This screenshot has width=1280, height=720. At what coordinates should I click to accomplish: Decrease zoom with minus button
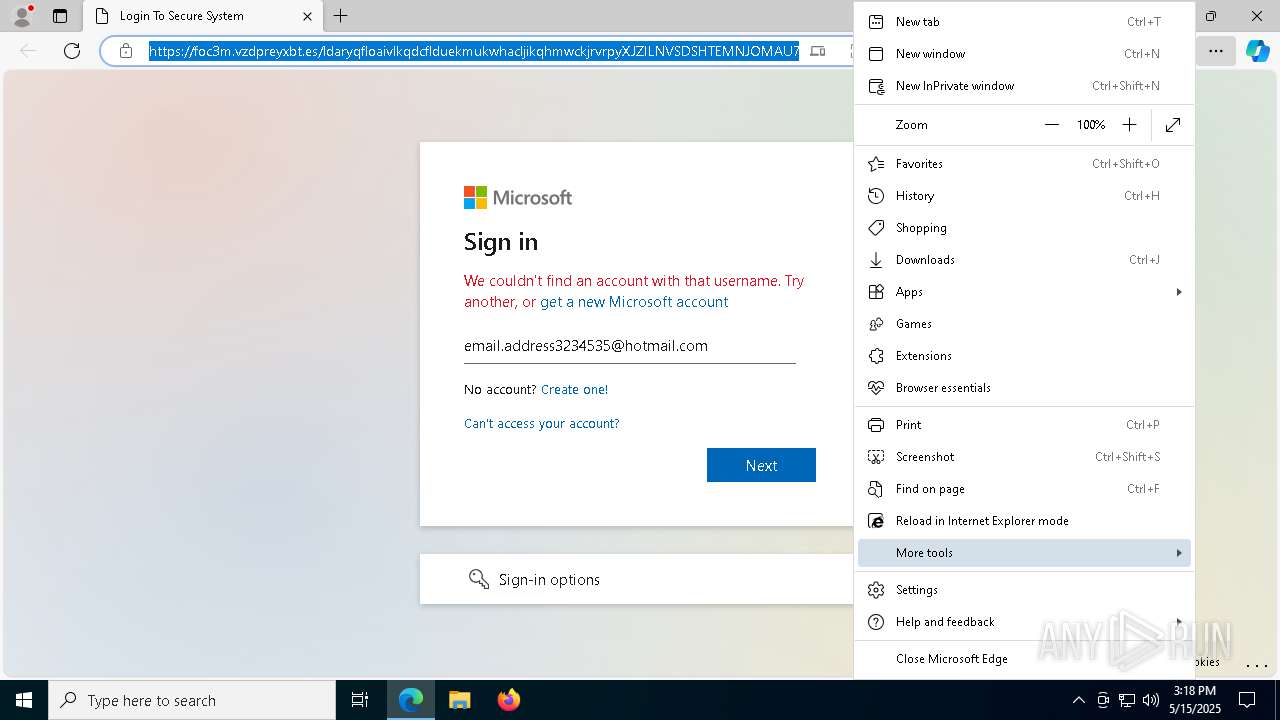1051,125
